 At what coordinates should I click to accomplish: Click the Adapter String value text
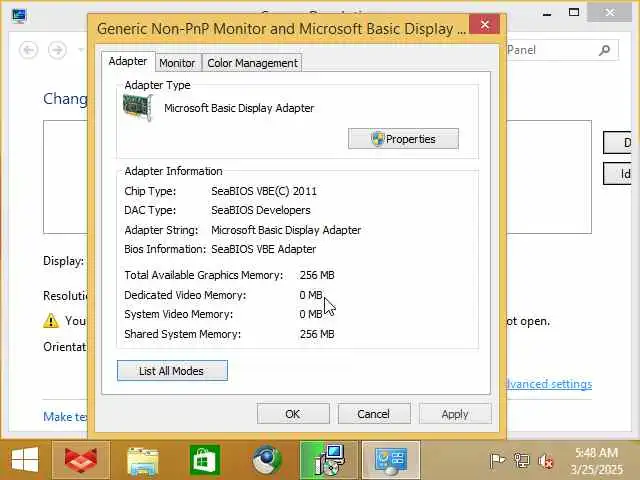(286, 230)
